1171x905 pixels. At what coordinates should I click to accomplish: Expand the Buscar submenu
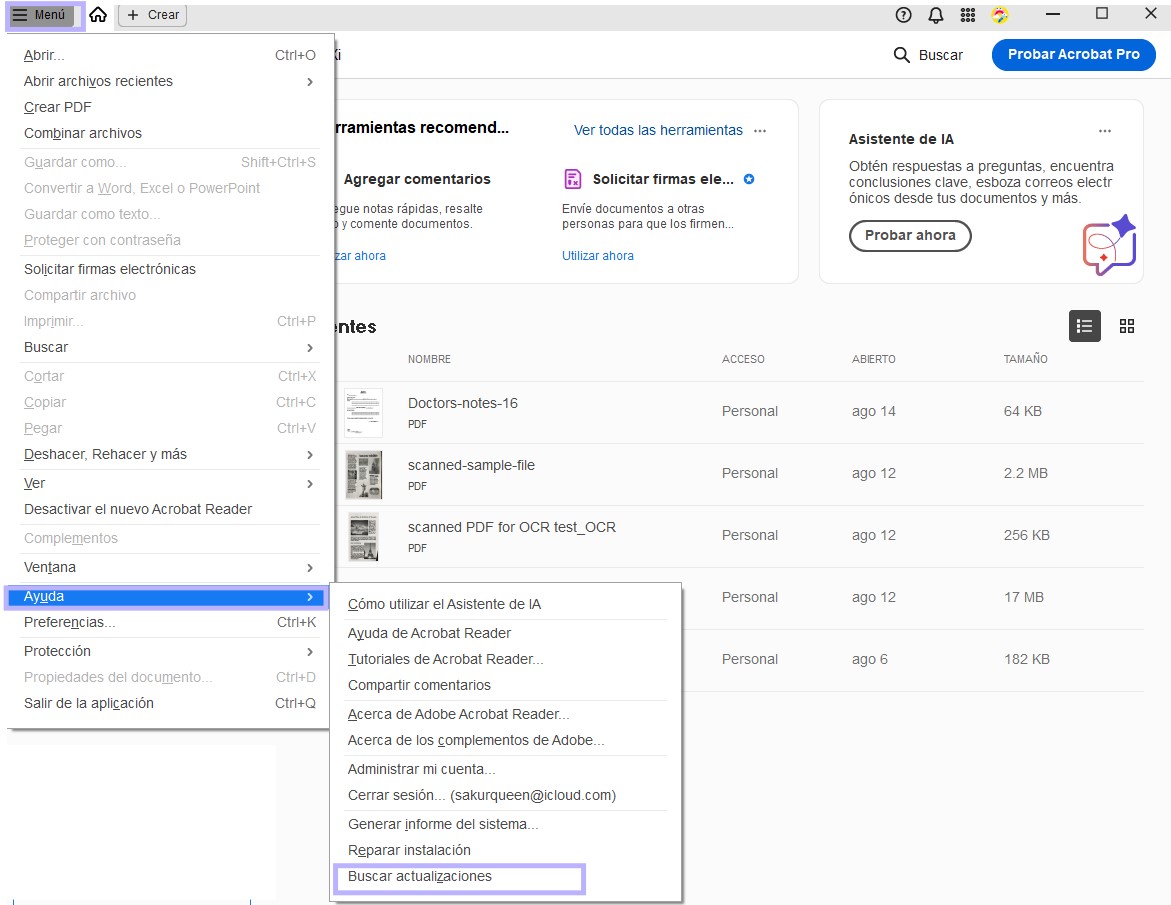coord(170,348)
